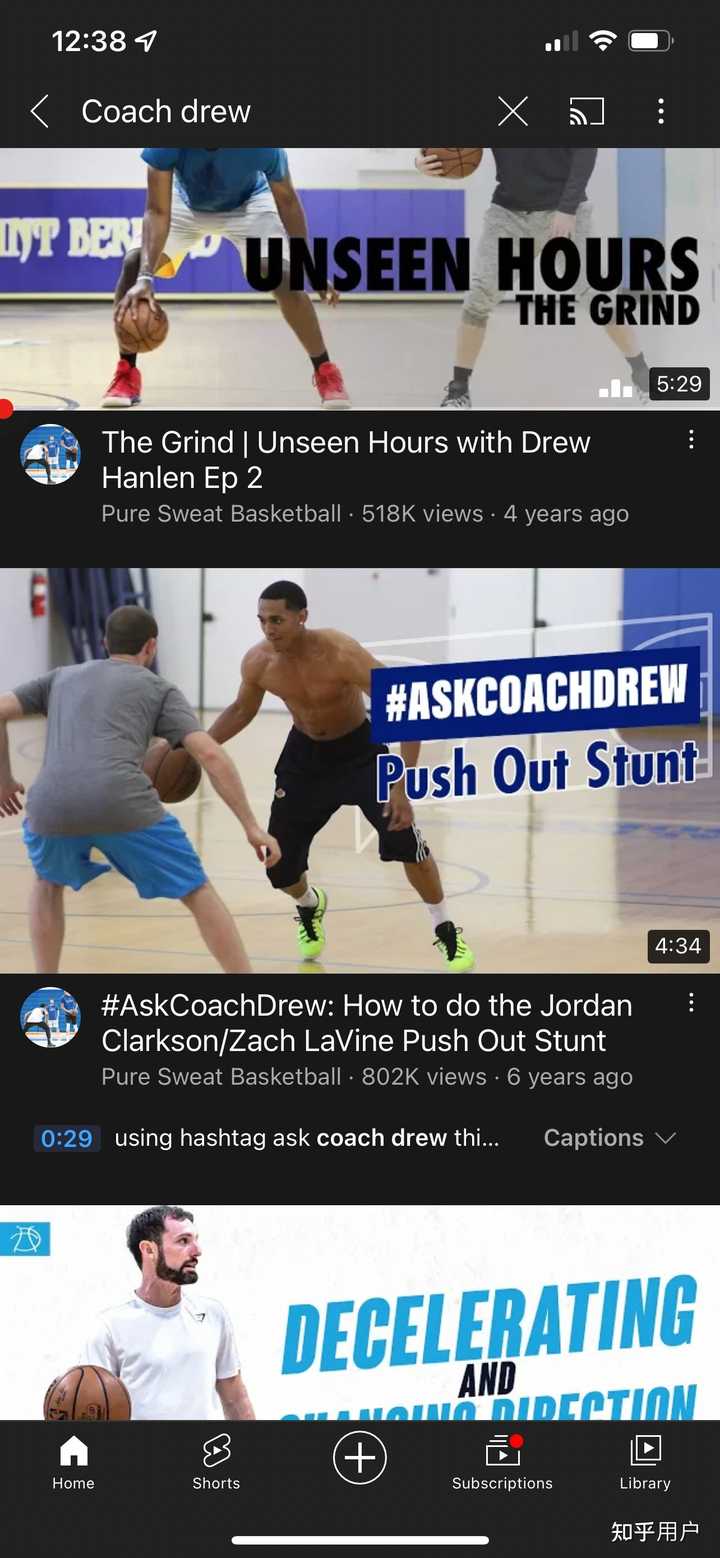Screen dimensions: 720x1558
Task: Clear the search with the X icon
Action: click(x=513, y=111)
